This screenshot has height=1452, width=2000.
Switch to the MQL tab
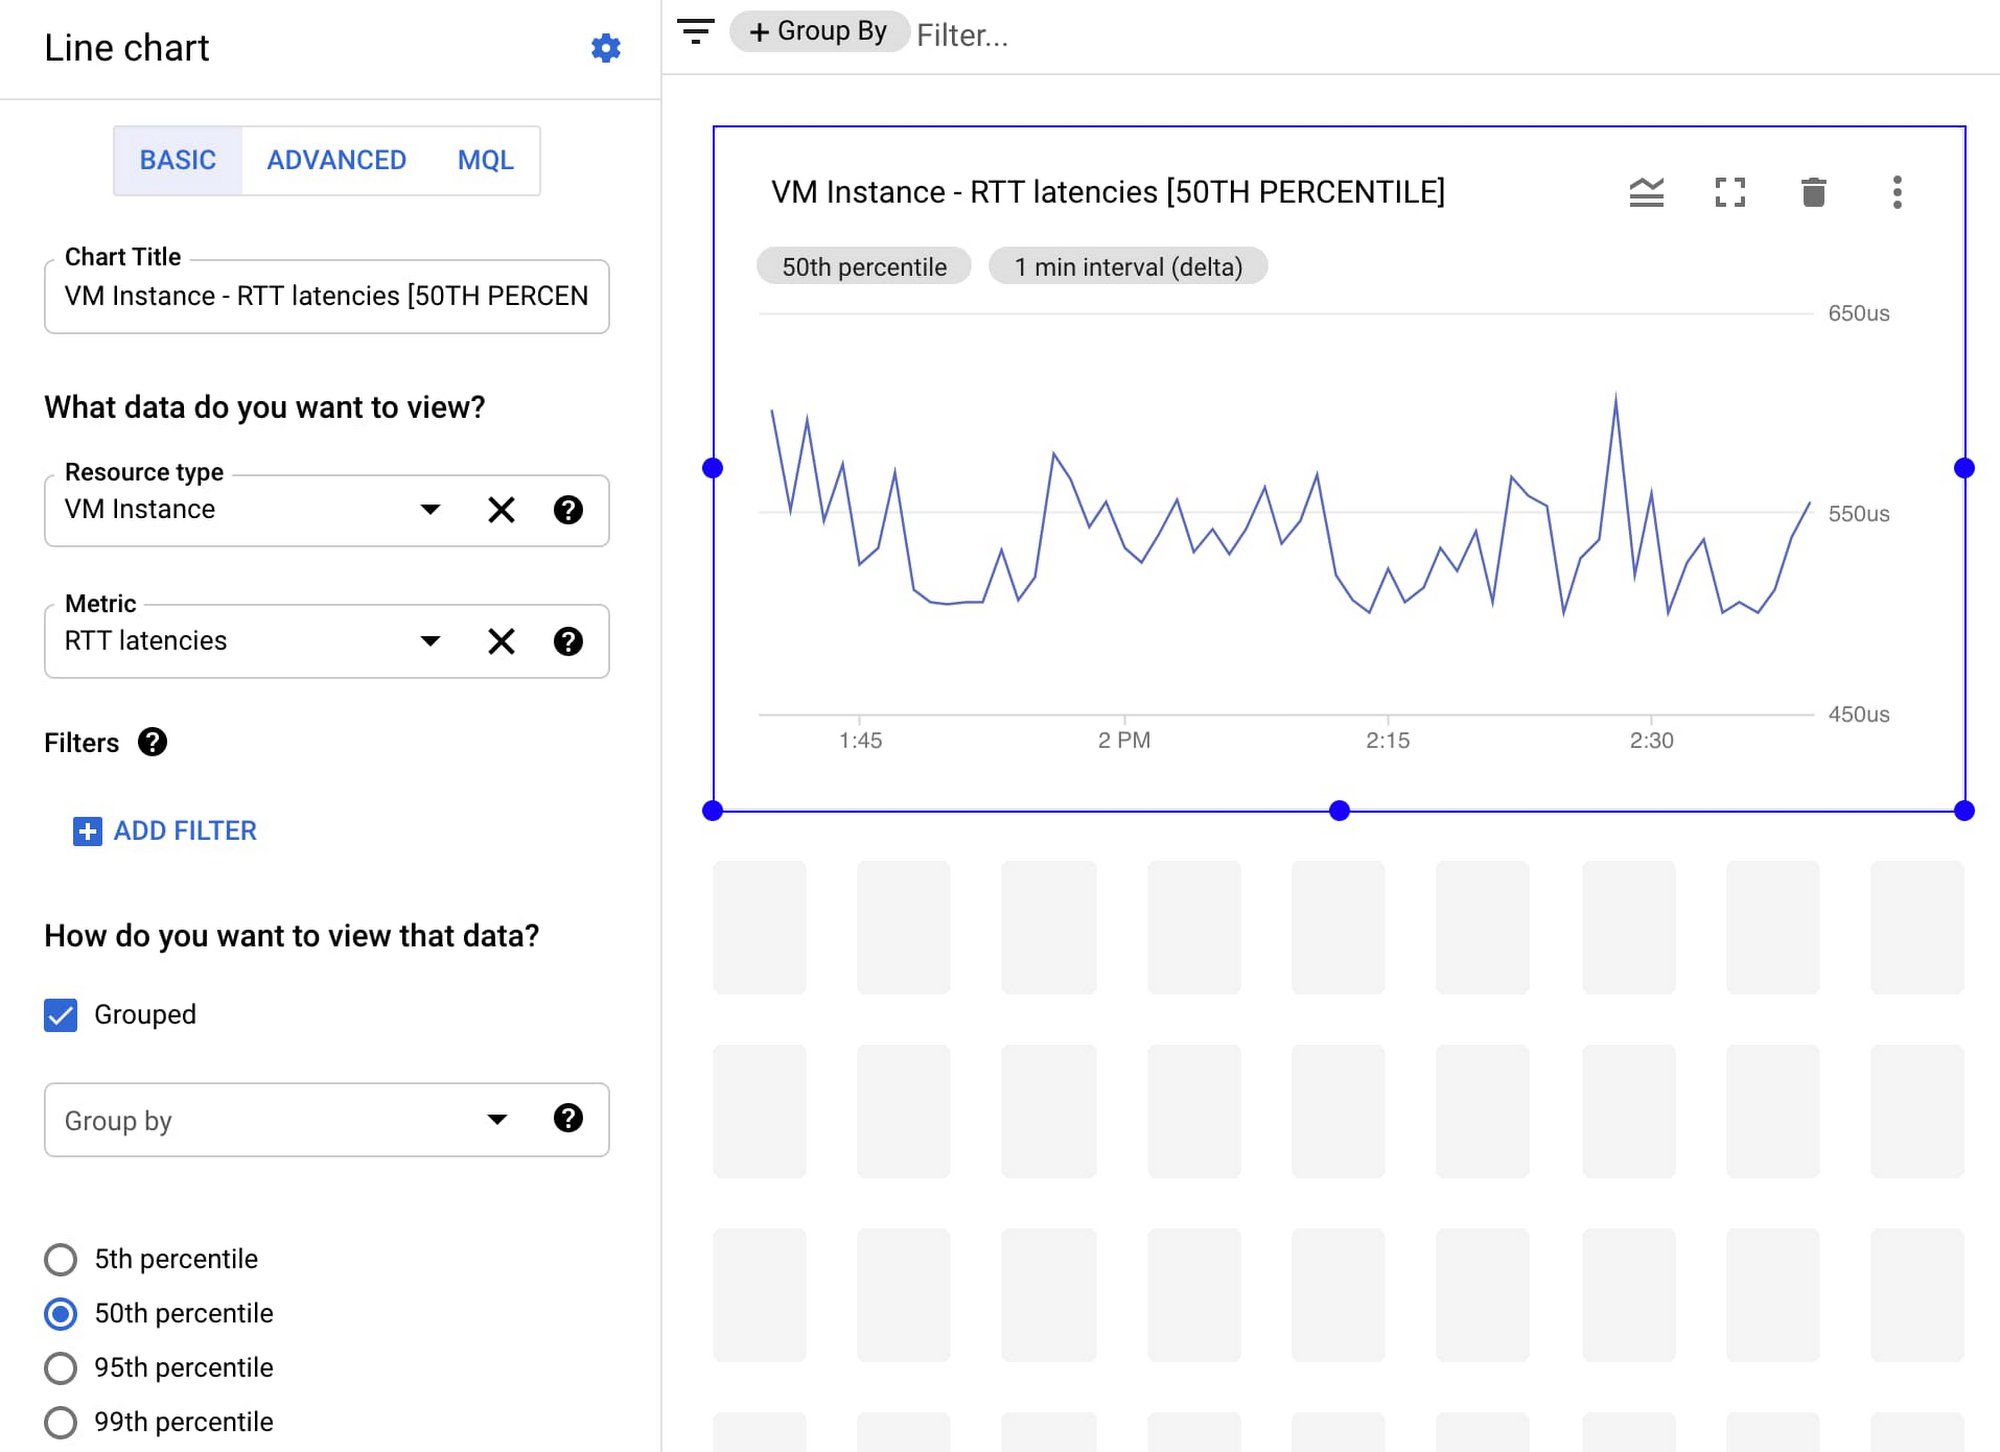point(486,160)
